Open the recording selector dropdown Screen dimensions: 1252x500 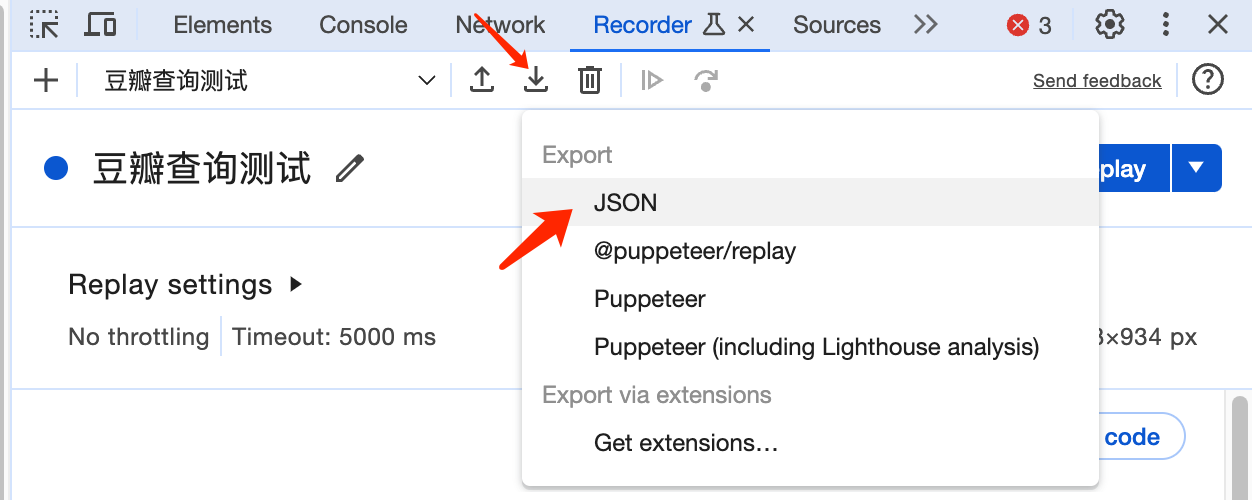tap(427, 81)
